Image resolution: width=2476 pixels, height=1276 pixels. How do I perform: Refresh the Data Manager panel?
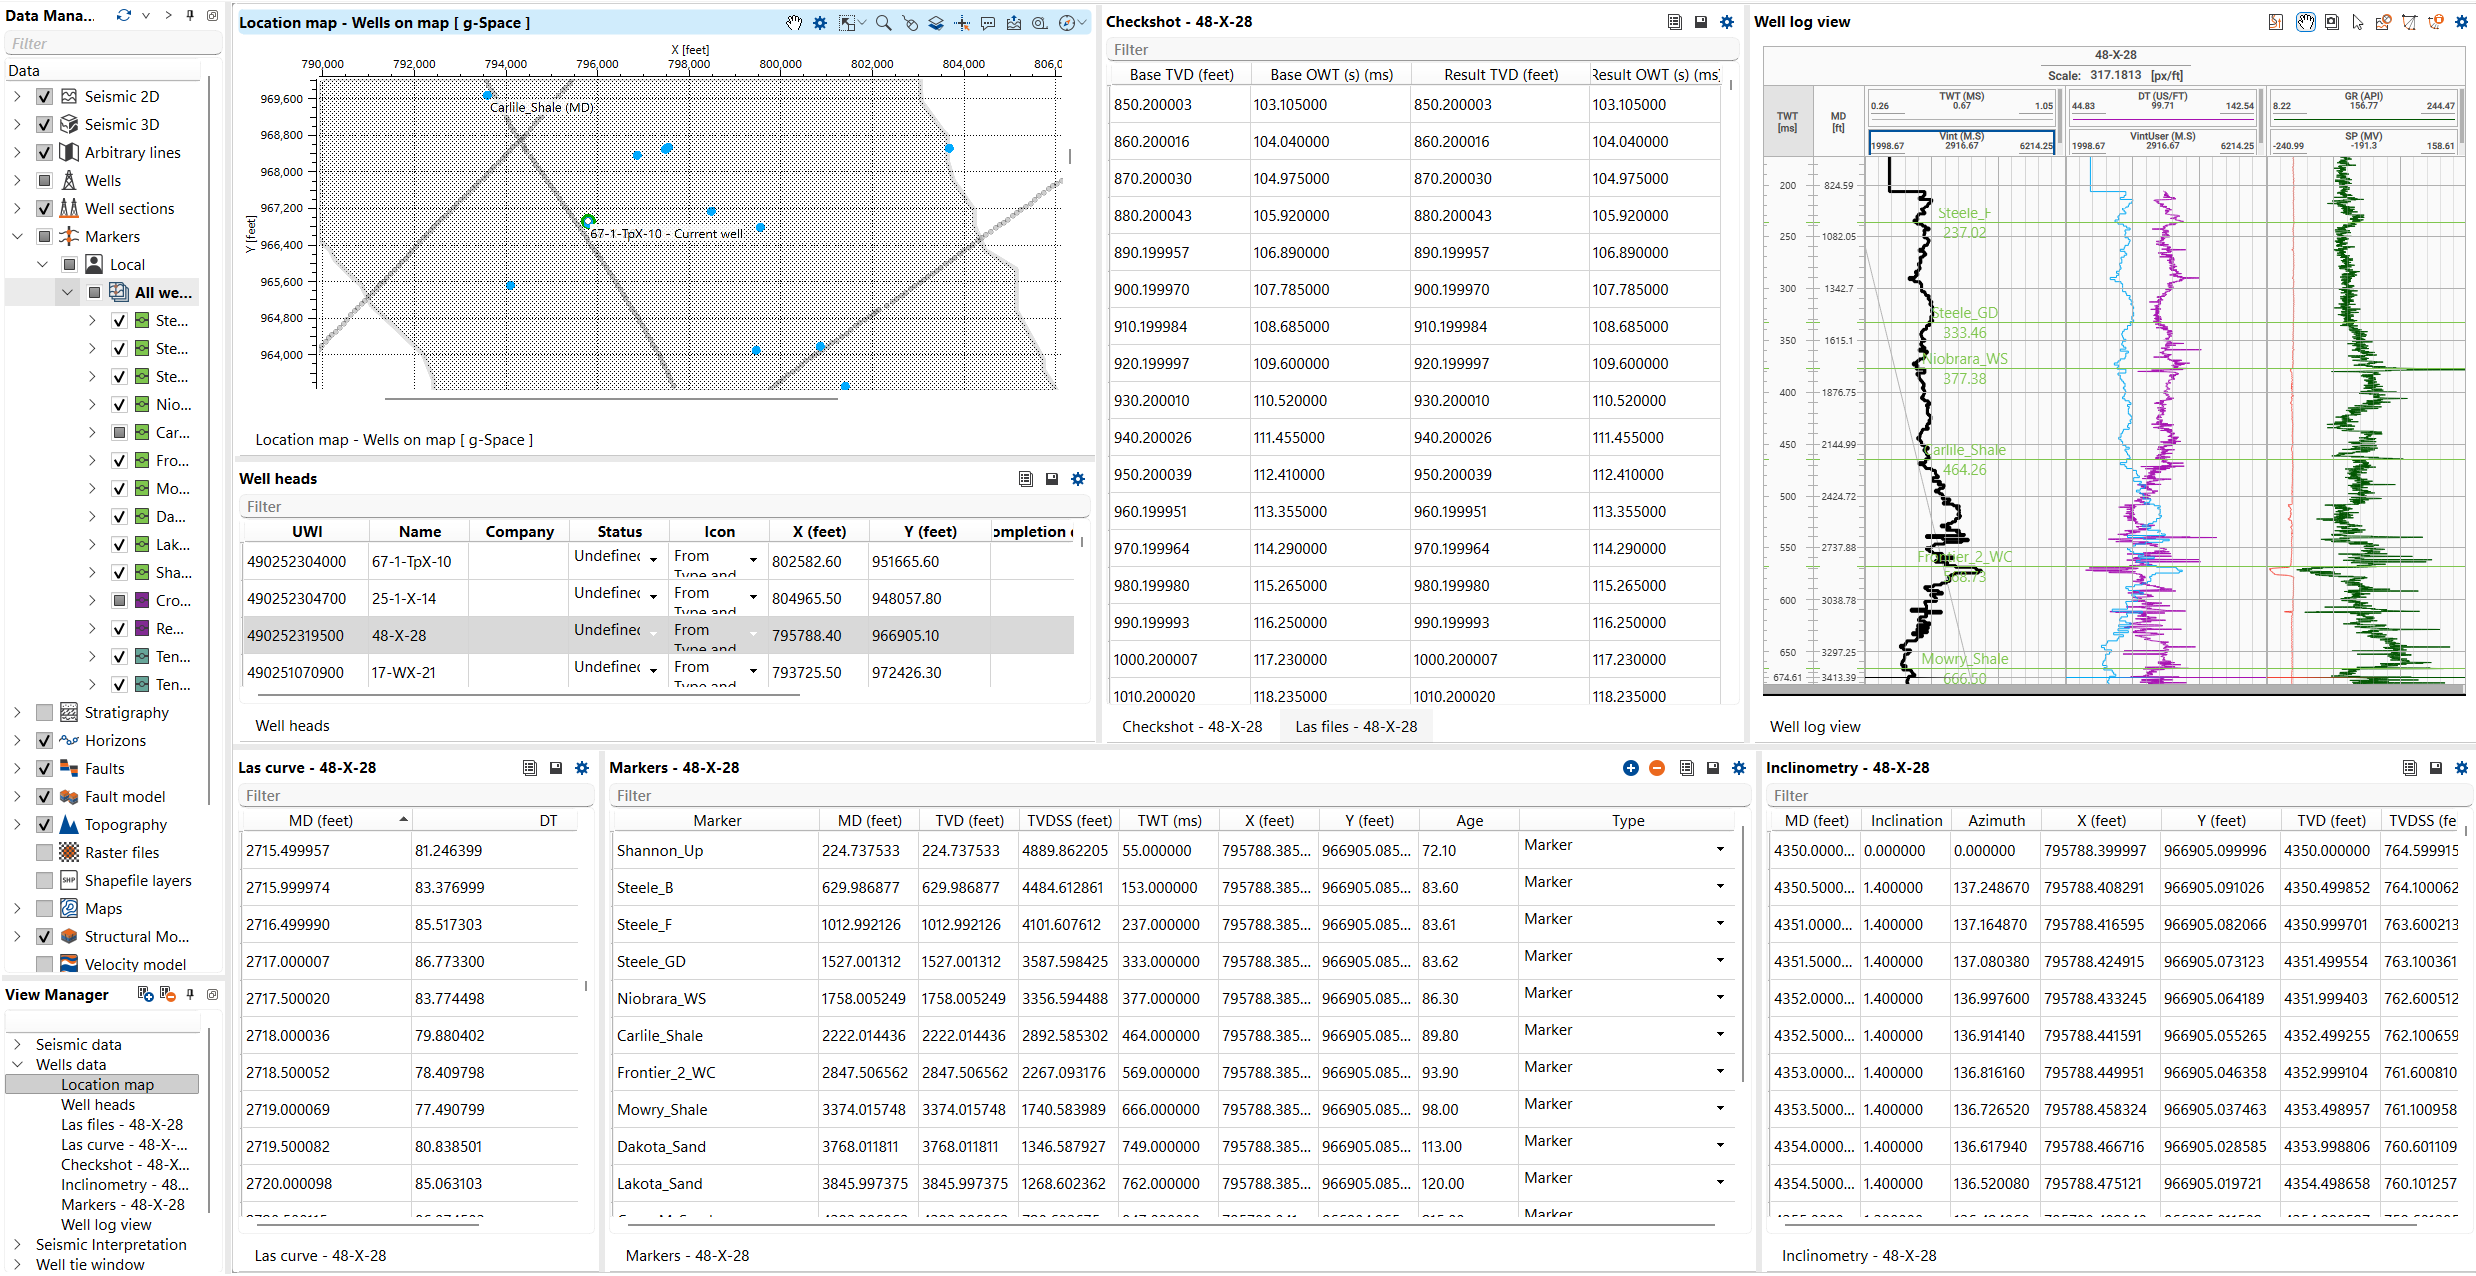(x=124, y=15)
